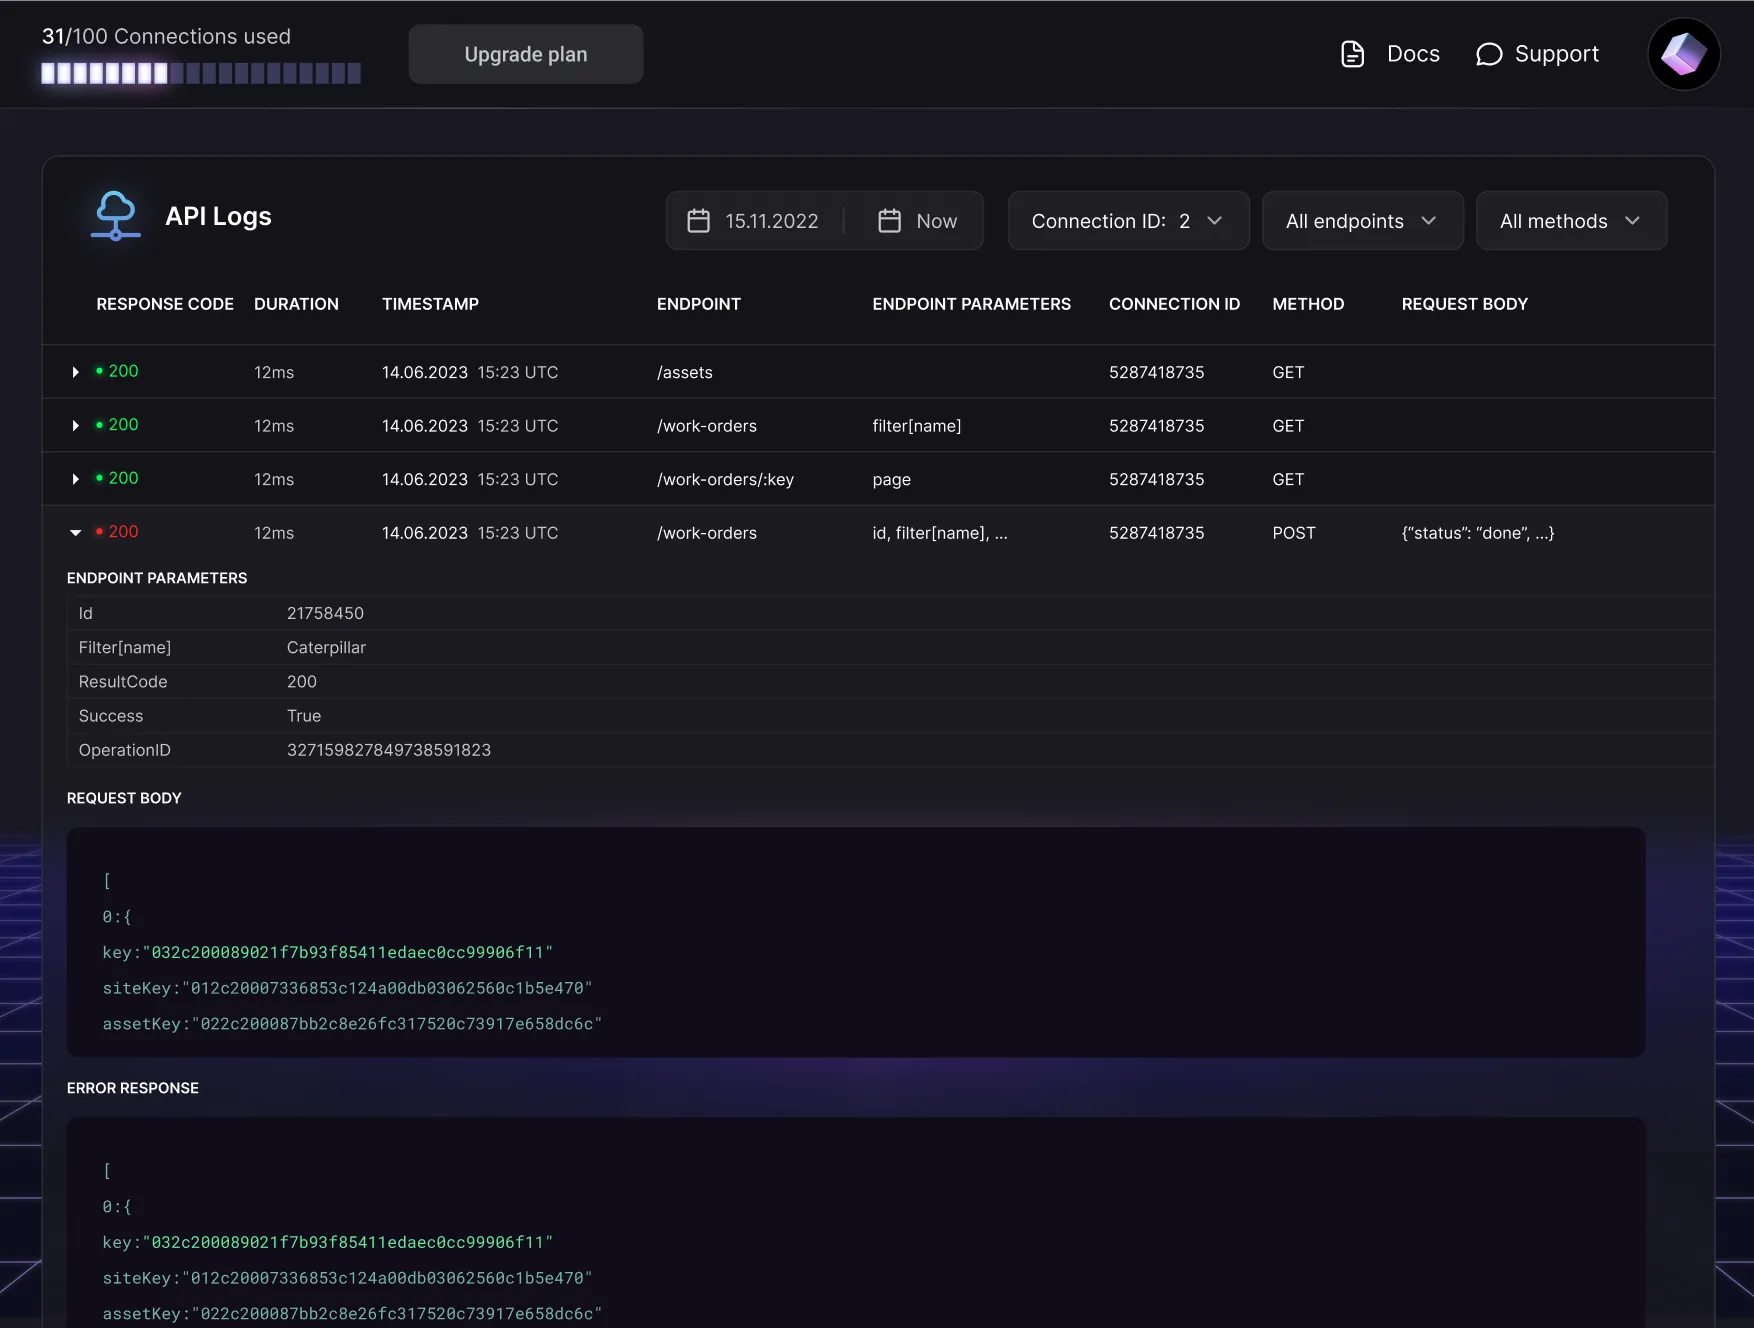Click the POST method cell
Image resolution: width=1754 pixels, height=1328 pixels.
point(1294,533)
